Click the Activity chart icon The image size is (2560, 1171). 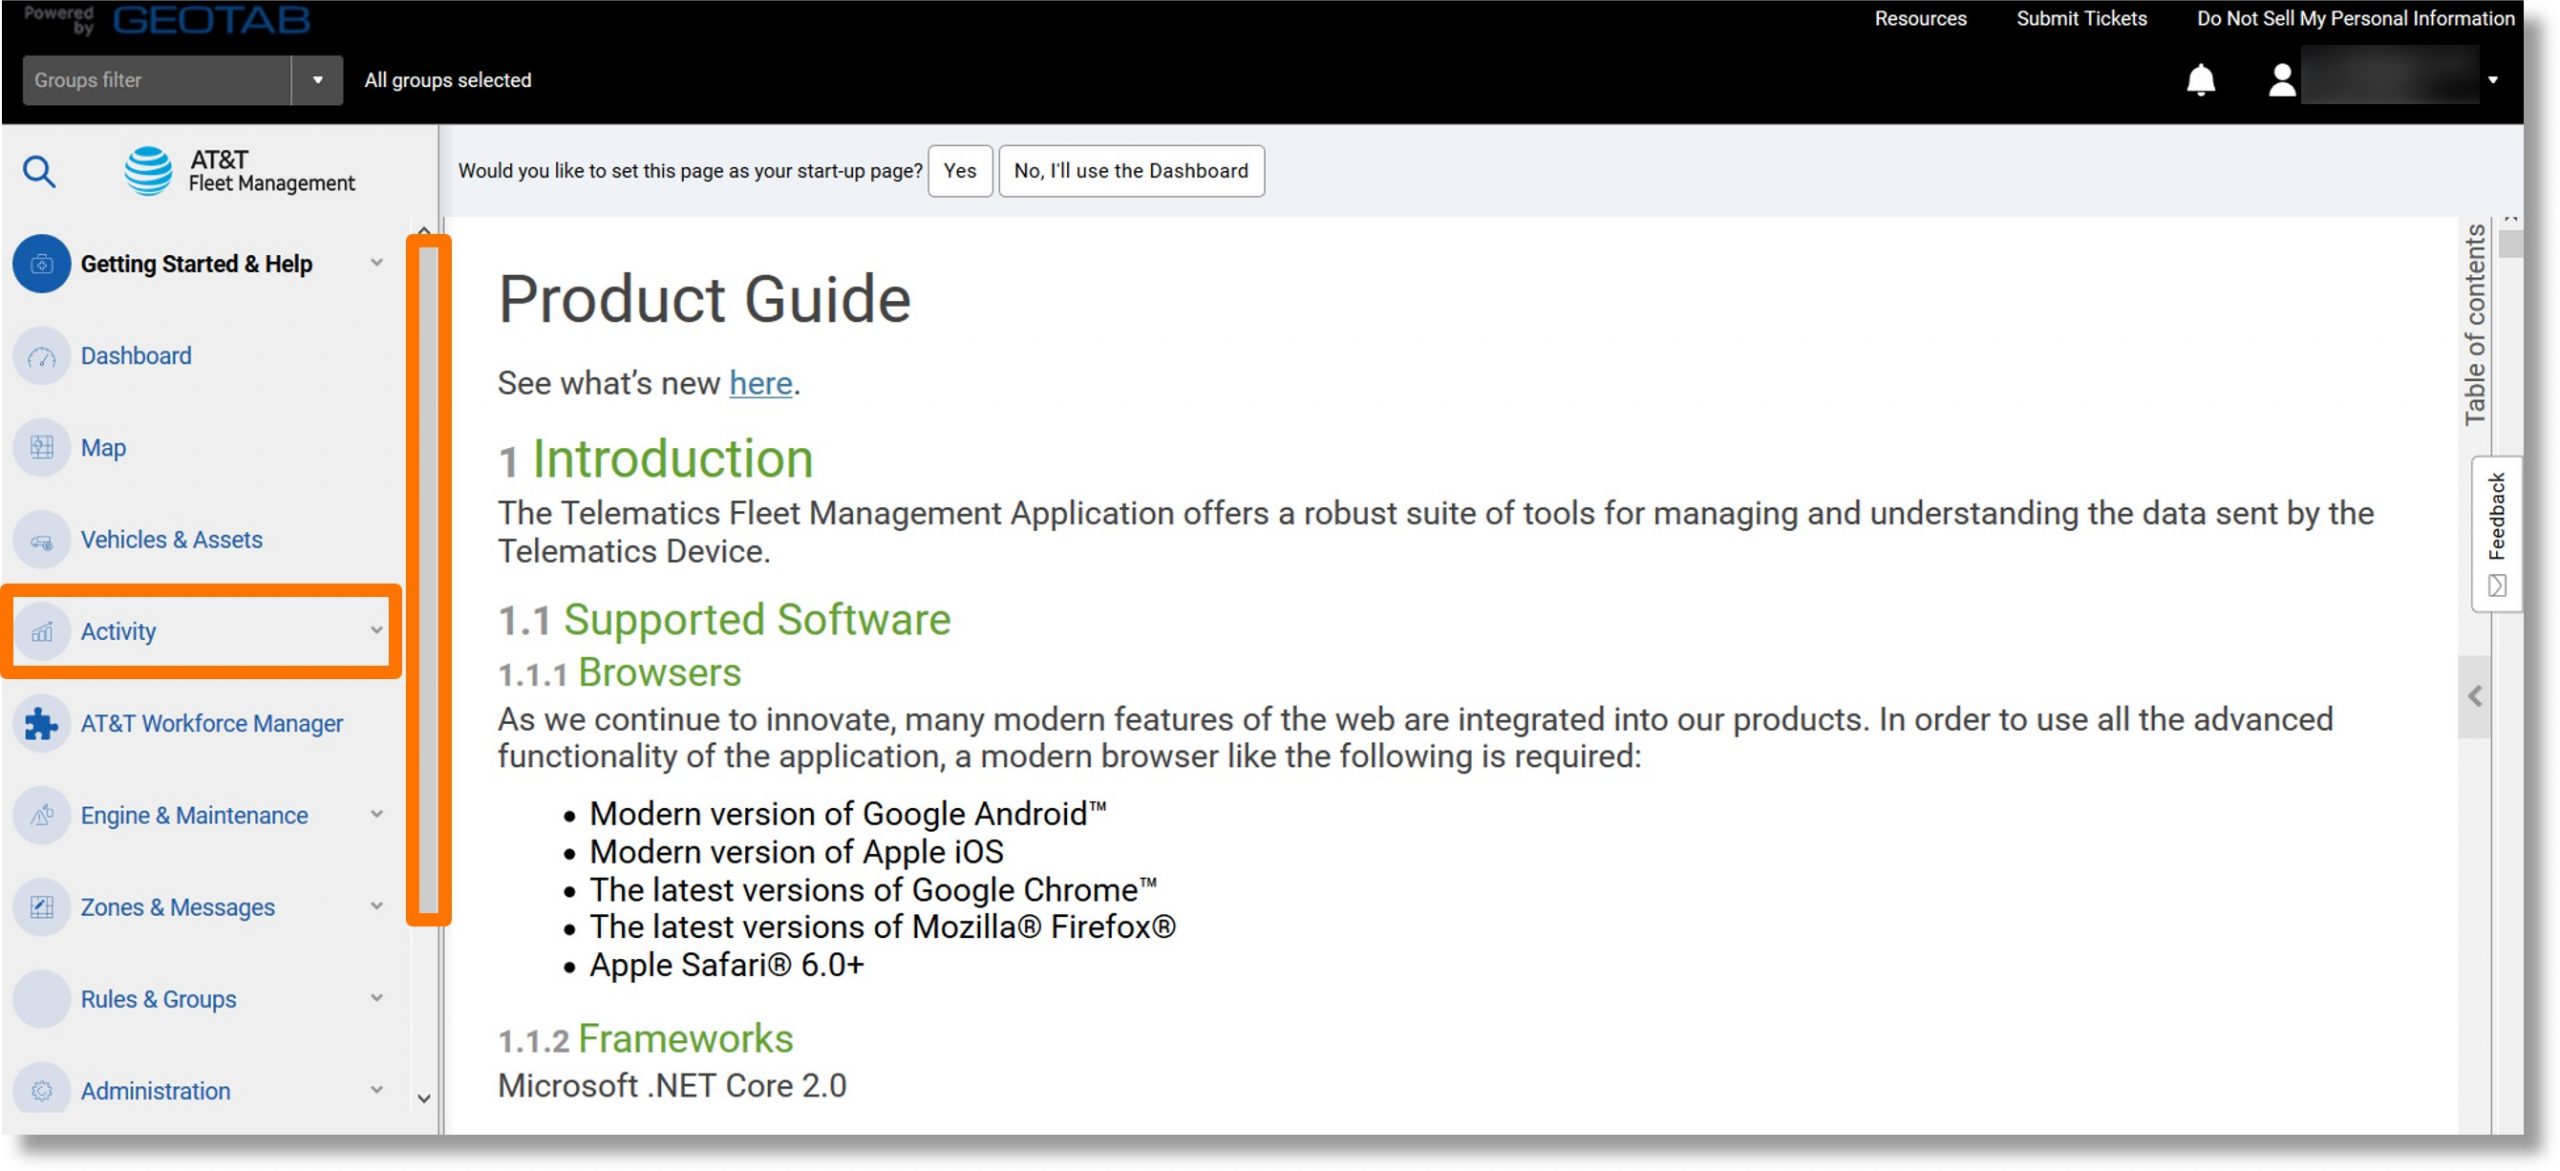tap(42, 632)
